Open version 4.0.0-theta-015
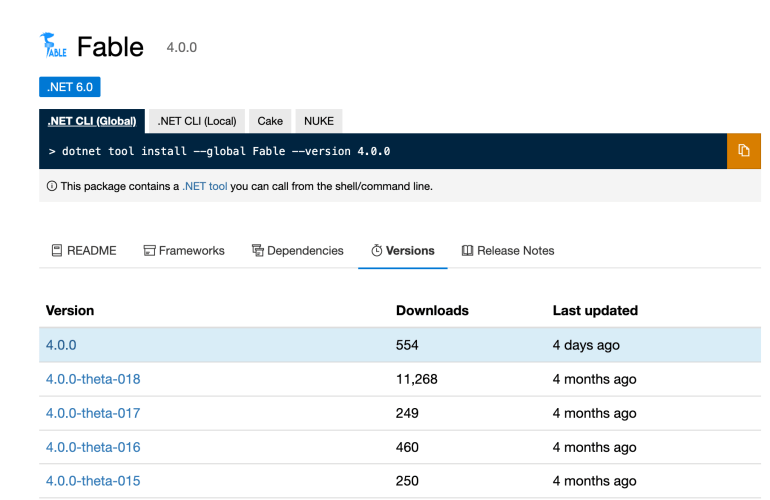770x500 pixels. pos(93,481)
